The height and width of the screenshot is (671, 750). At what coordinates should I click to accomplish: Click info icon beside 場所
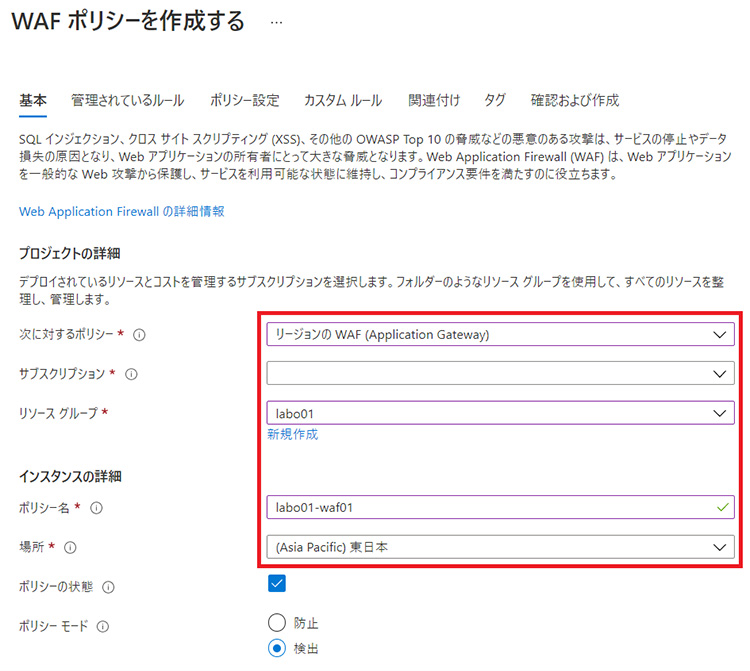click(71, 547)
